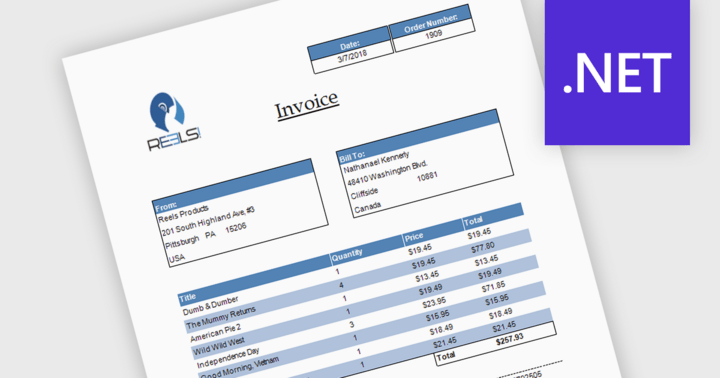The width and height of the screenshot is (720, 378).
Task: Click the city Pittsburgh
Action: (182, 242)
